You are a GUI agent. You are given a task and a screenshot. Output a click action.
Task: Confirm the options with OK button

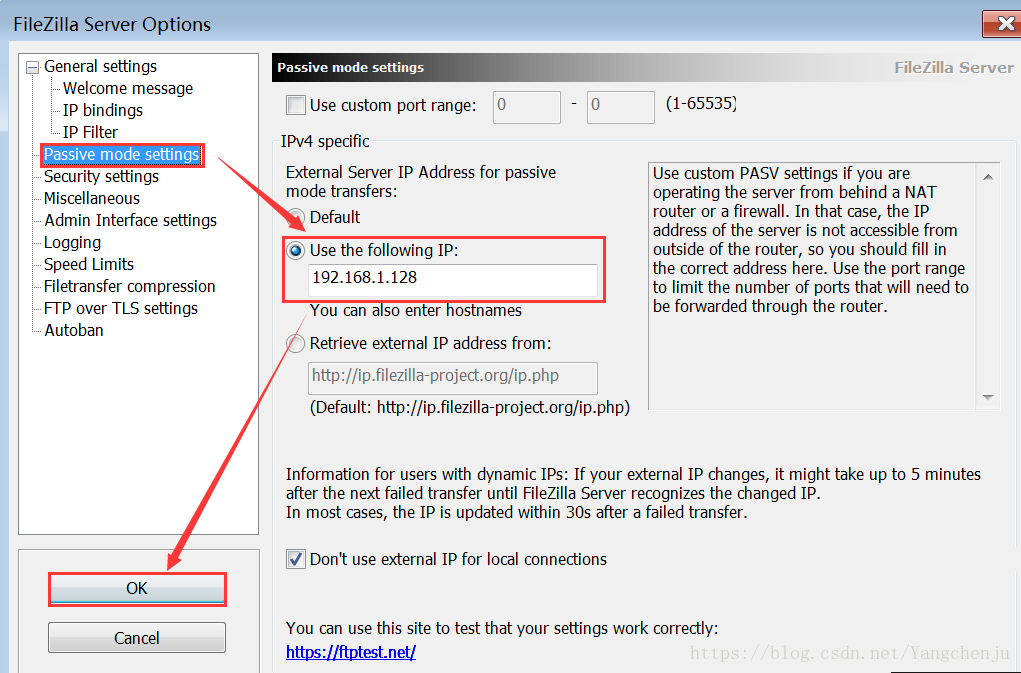click(137, 589)
